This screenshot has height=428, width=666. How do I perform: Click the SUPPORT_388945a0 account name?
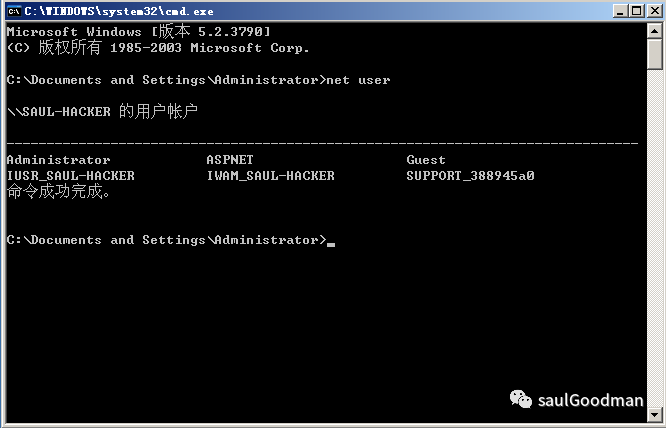coord(470,176)
